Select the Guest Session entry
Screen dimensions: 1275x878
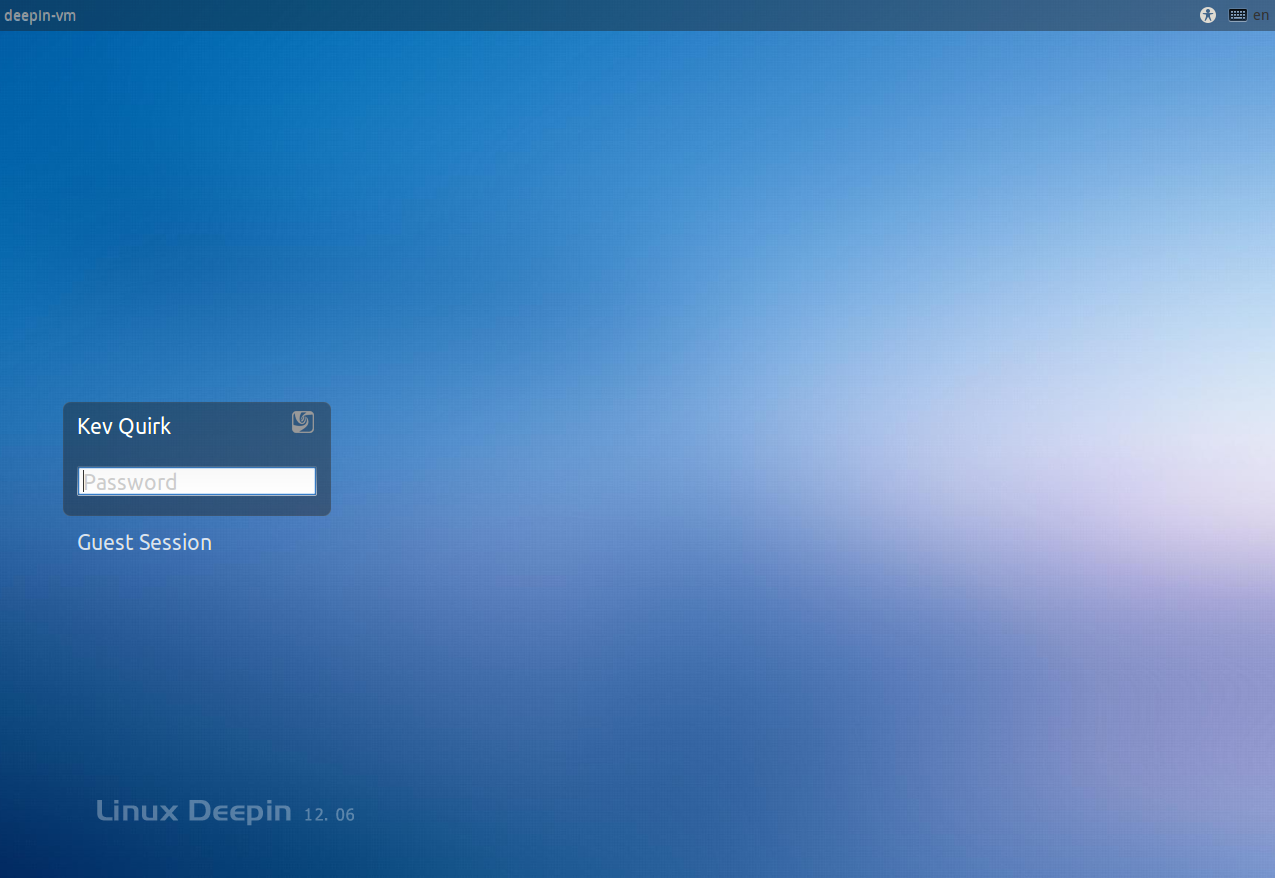145,542
